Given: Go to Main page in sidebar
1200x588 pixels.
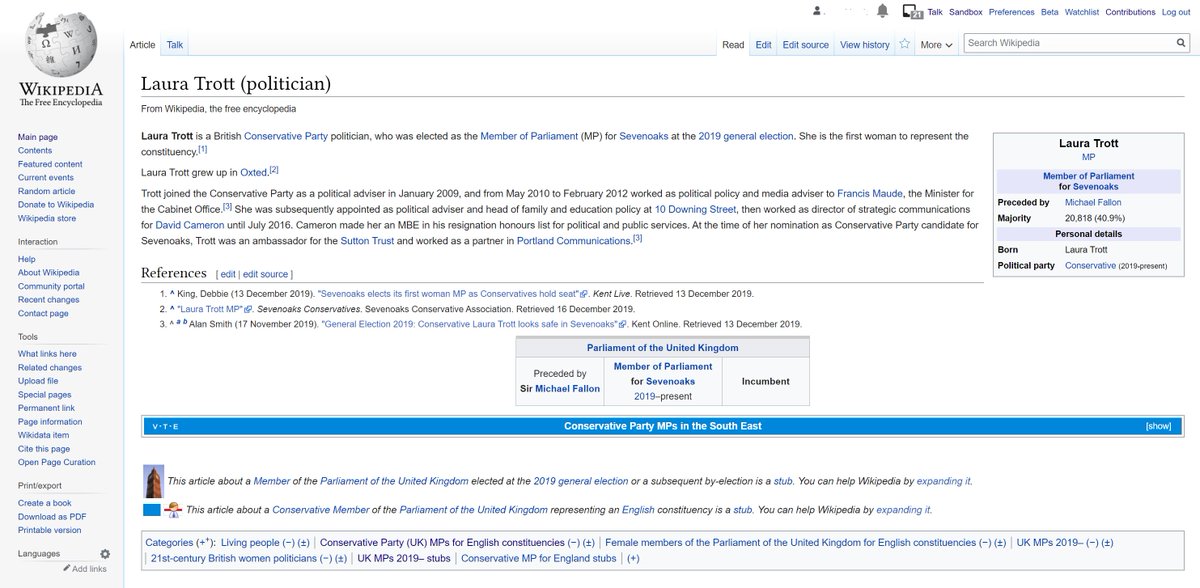Looking at the screenshot, I should (x=37, y=137).
